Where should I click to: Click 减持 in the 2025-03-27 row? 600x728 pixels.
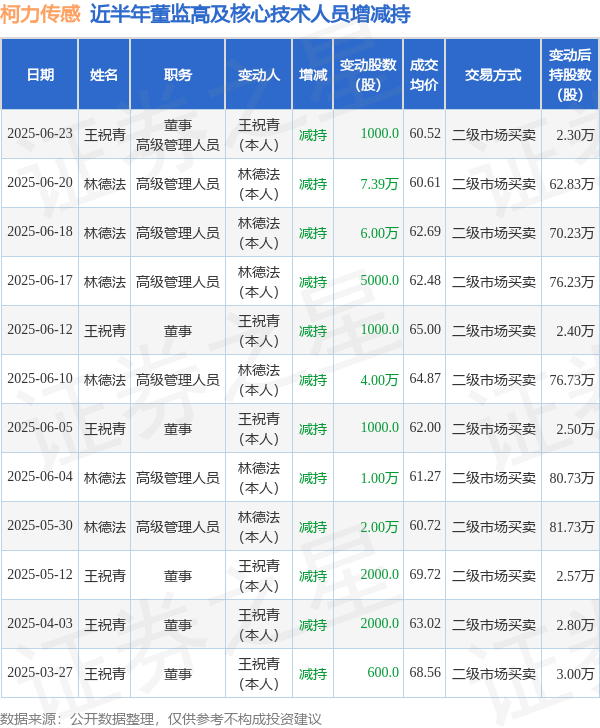tap(313, 674)
